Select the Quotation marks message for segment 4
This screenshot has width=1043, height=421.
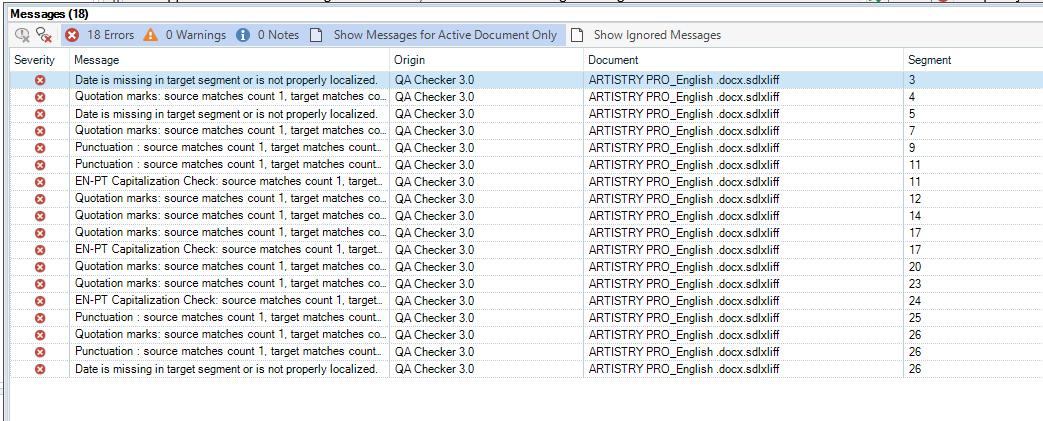coord(230,96)
